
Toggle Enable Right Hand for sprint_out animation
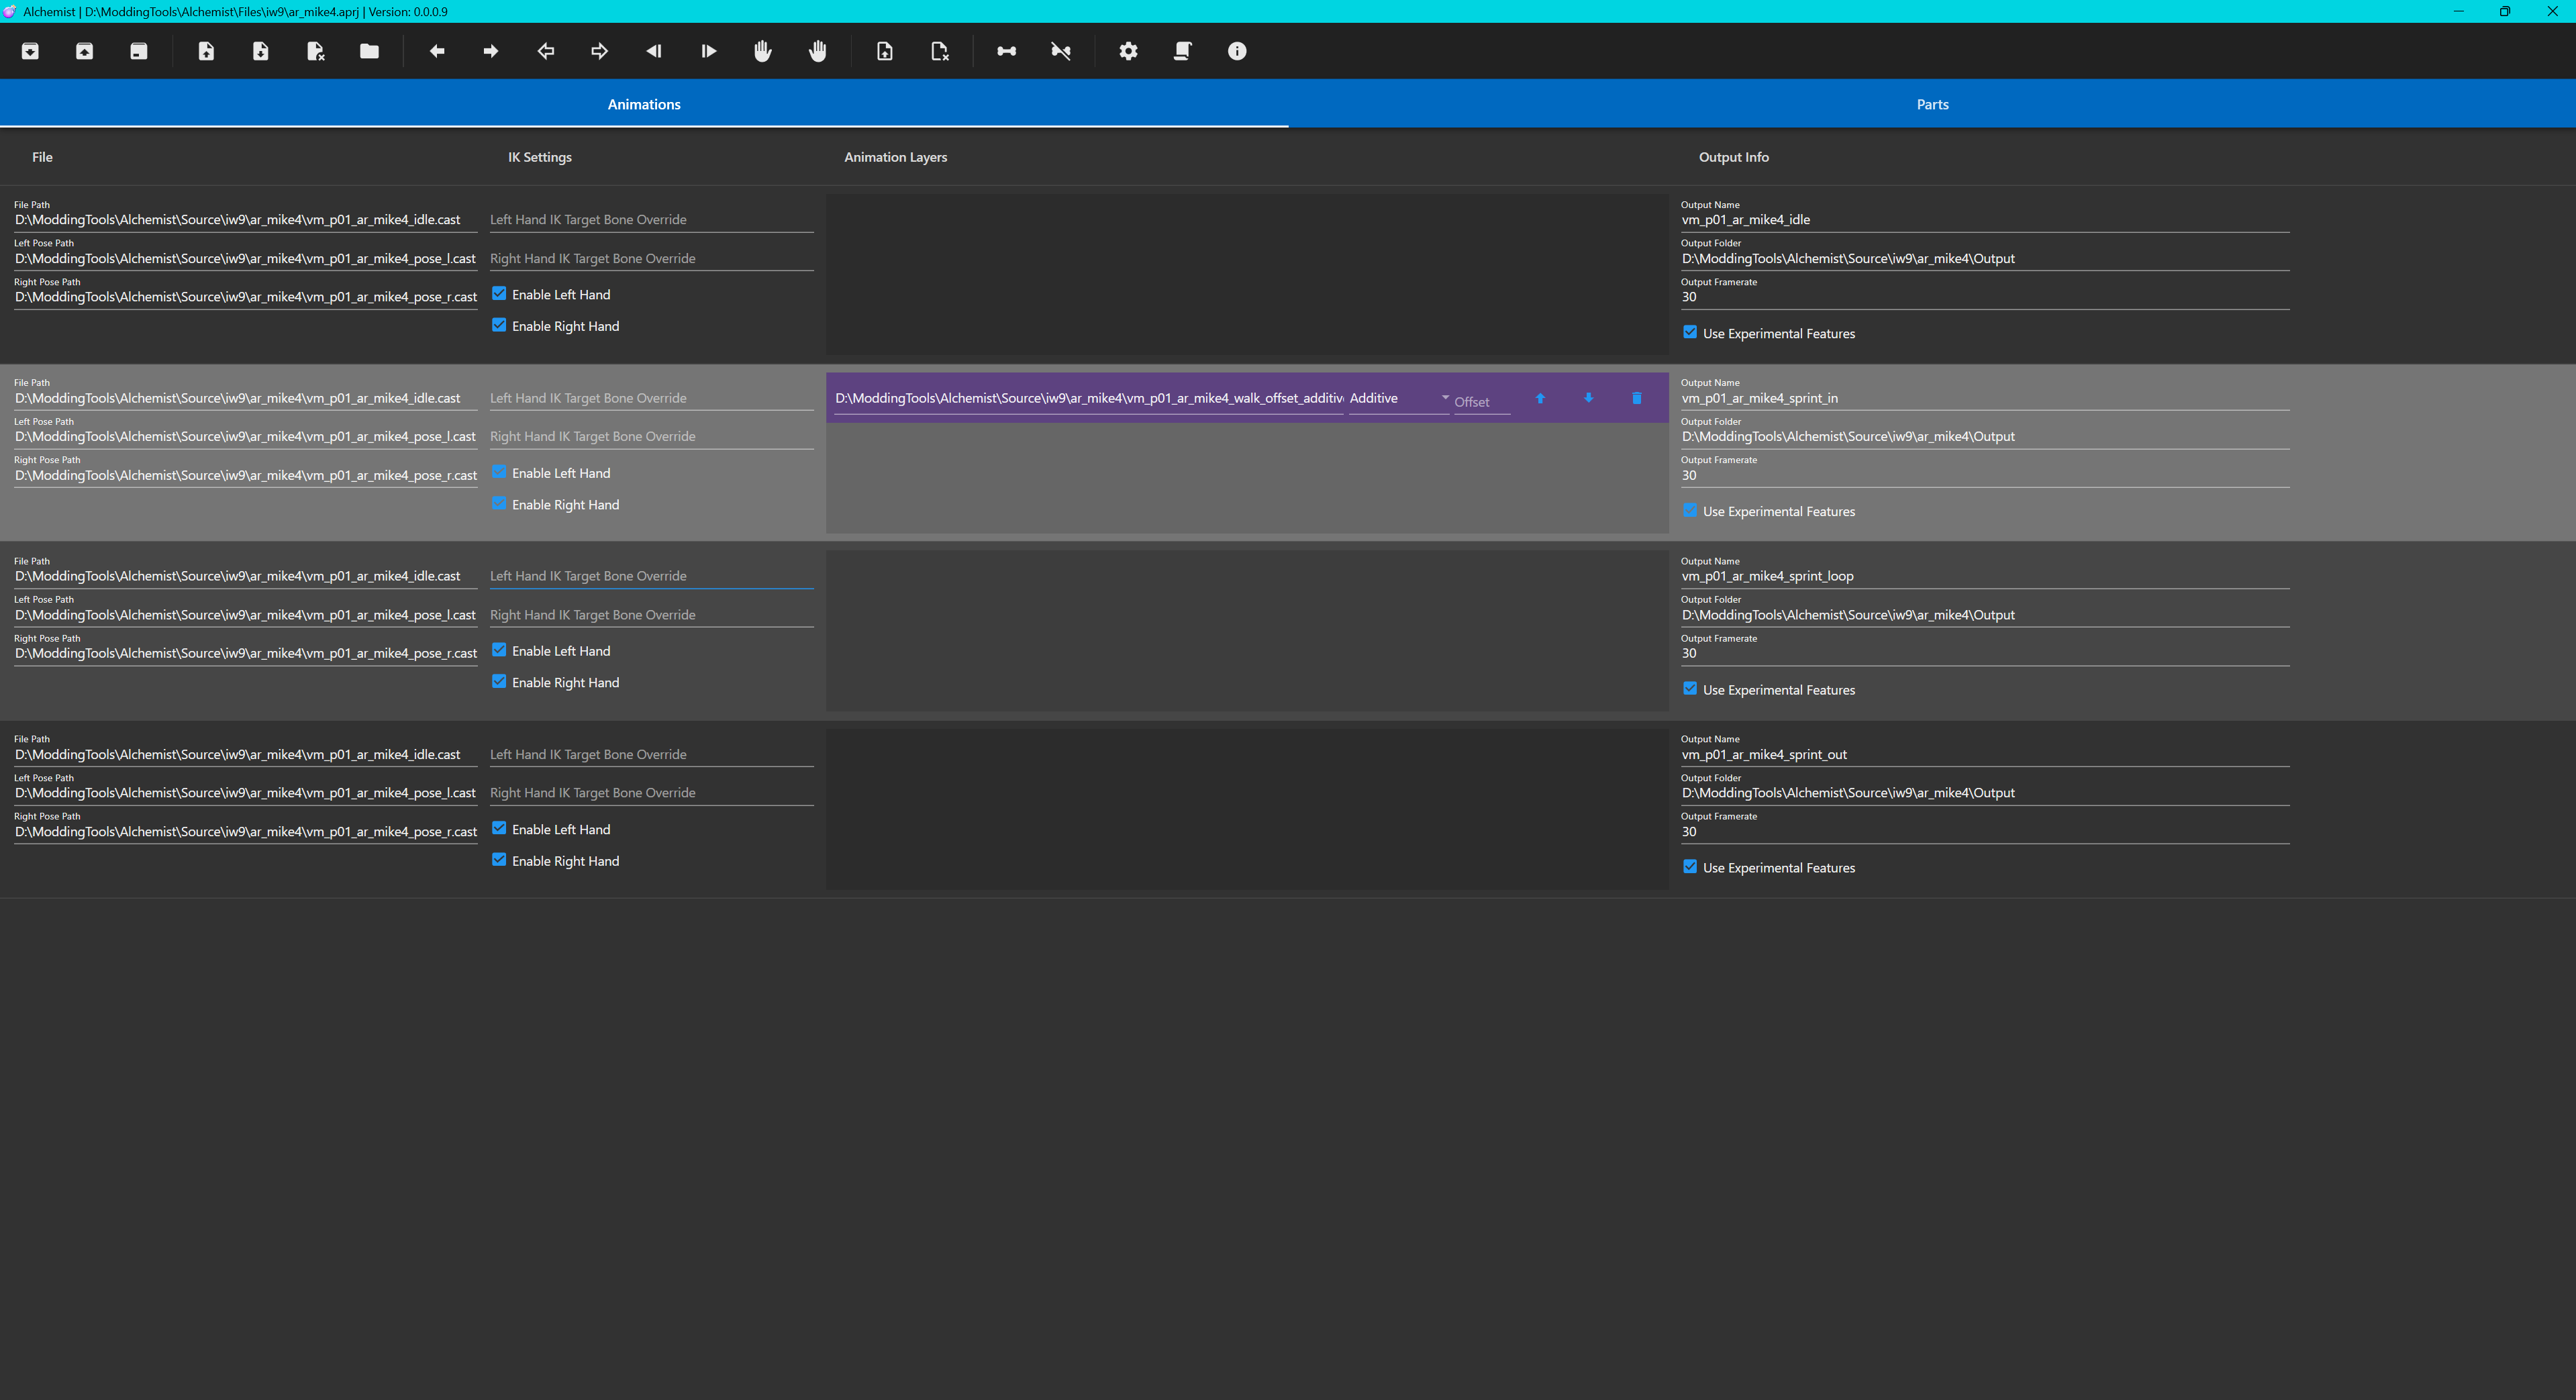(499, 860)
